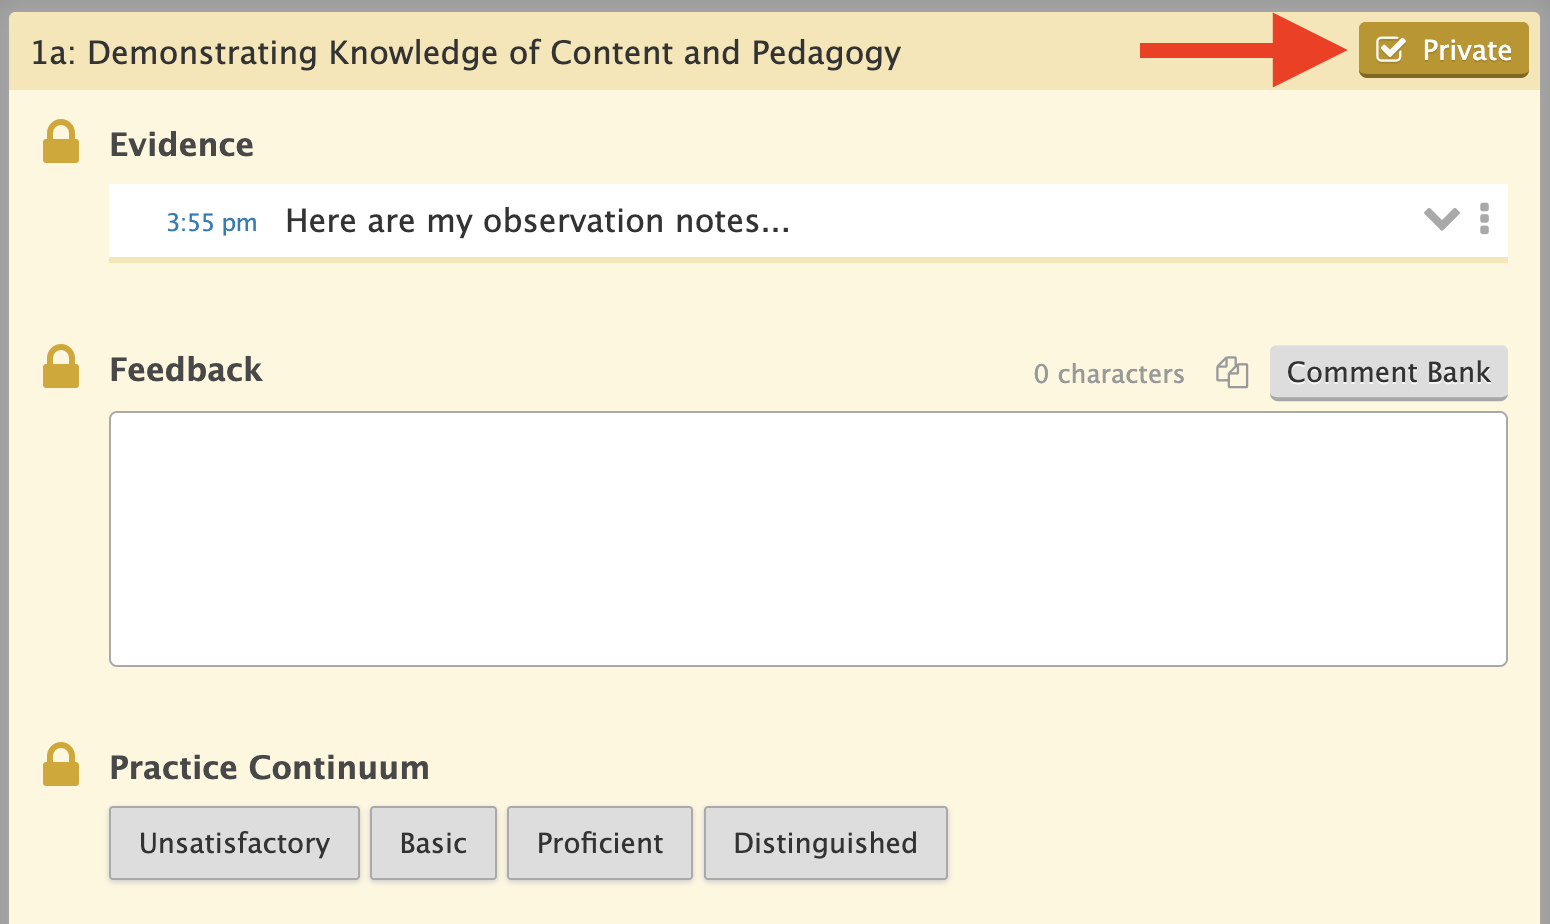This screenshot has width=1550, height=924.
Task: Click the 0 characters counter
Action: (1109, 374)
